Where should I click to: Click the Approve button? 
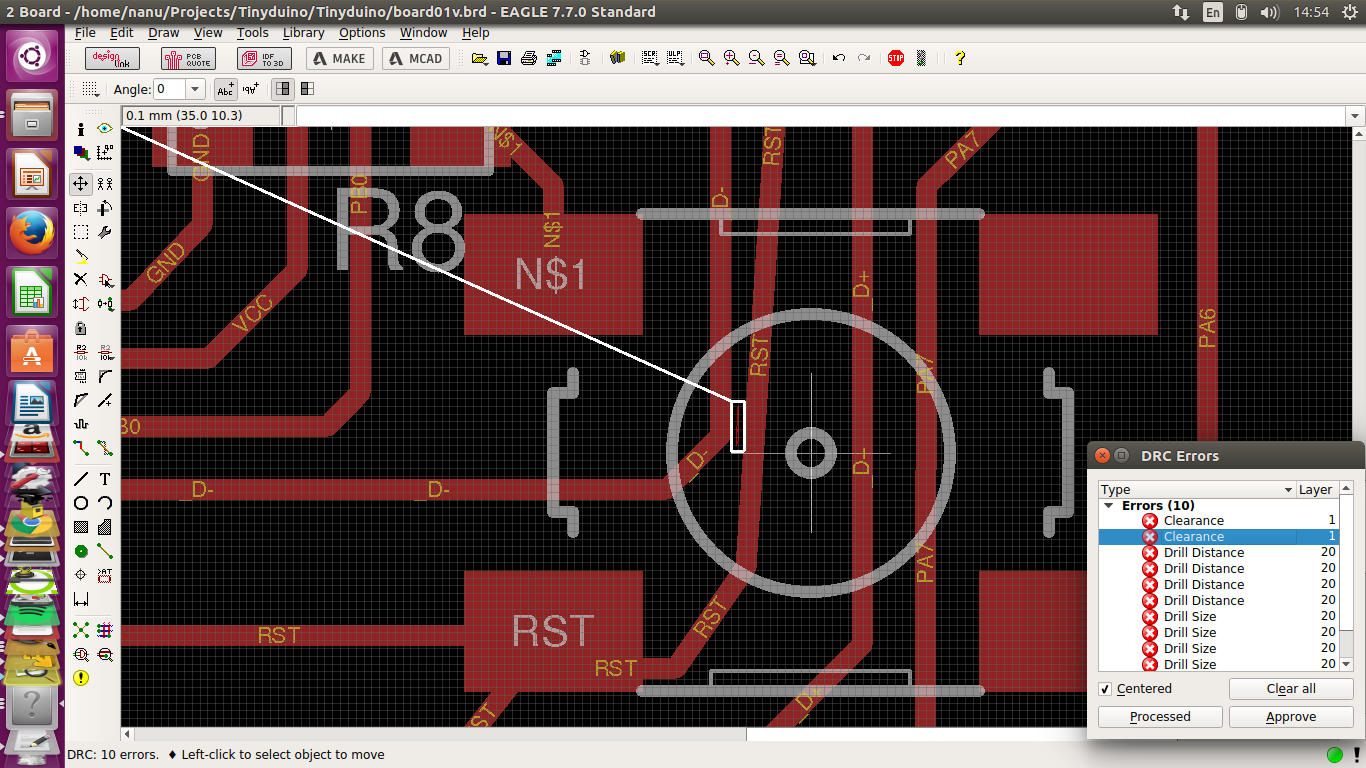click(1290, 717)
